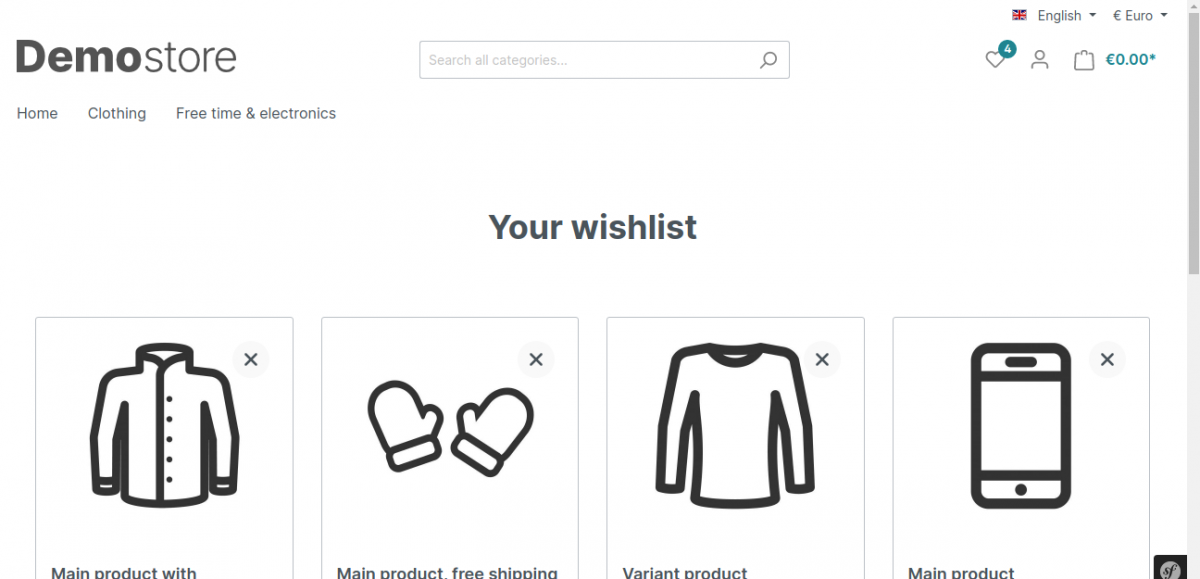Screen dimensions: 1200x579
Task: Remove the smartphone product from wishlist
Action: [x=1107, y=359]
